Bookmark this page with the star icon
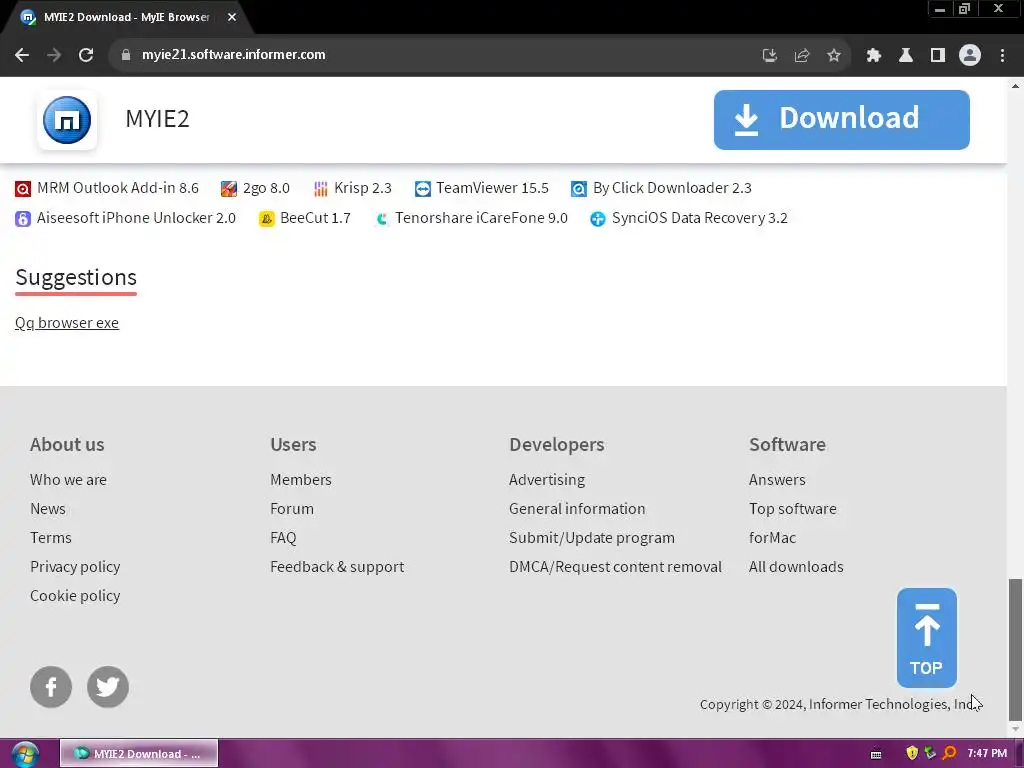1024x768 pixels. 833,55
